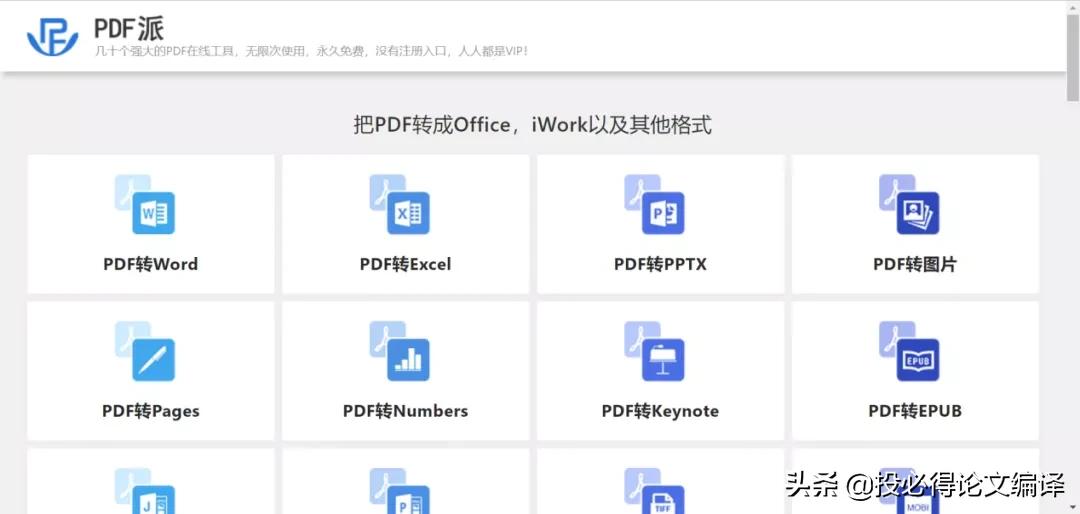This screenshot has height=514, width=1080.
Task: Open the PDF to Pages pen icon
Action: coord(145,351)
